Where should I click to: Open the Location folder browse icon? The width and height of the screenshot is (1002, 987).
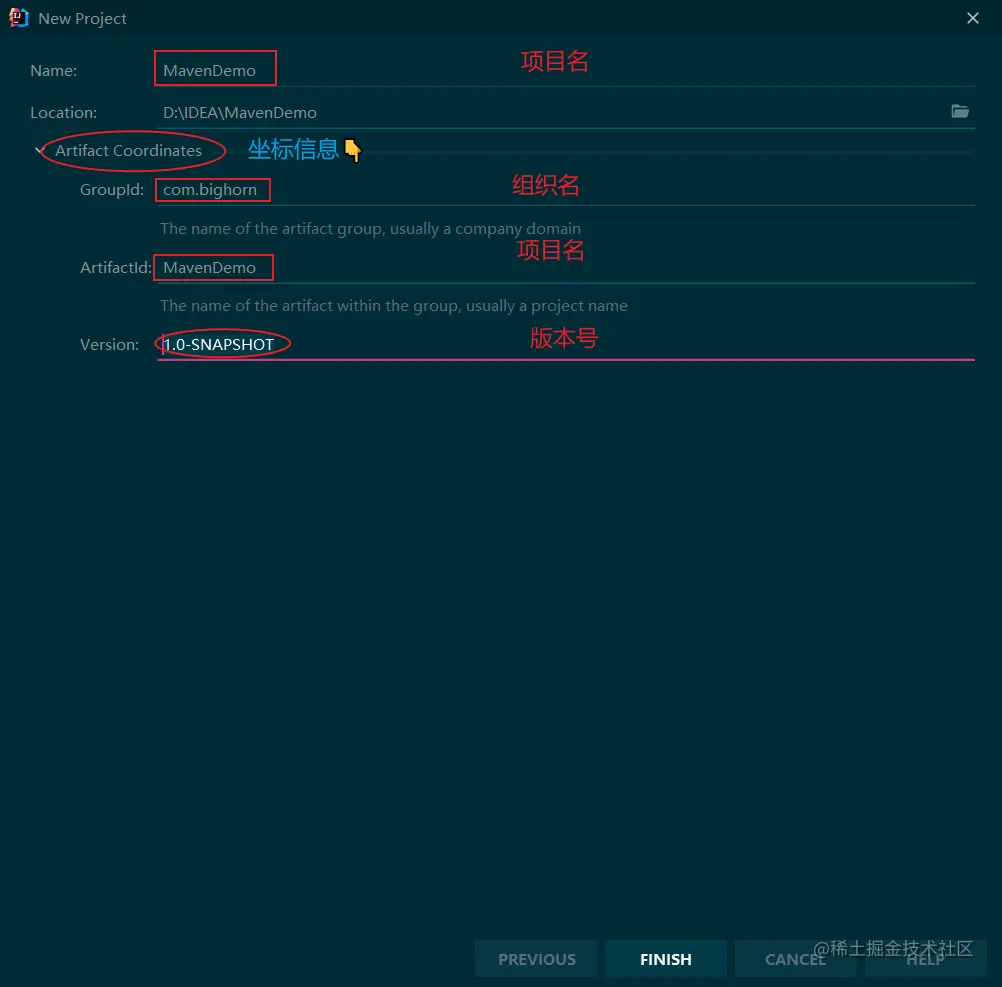pyautogui.click(x=960, y=111)
